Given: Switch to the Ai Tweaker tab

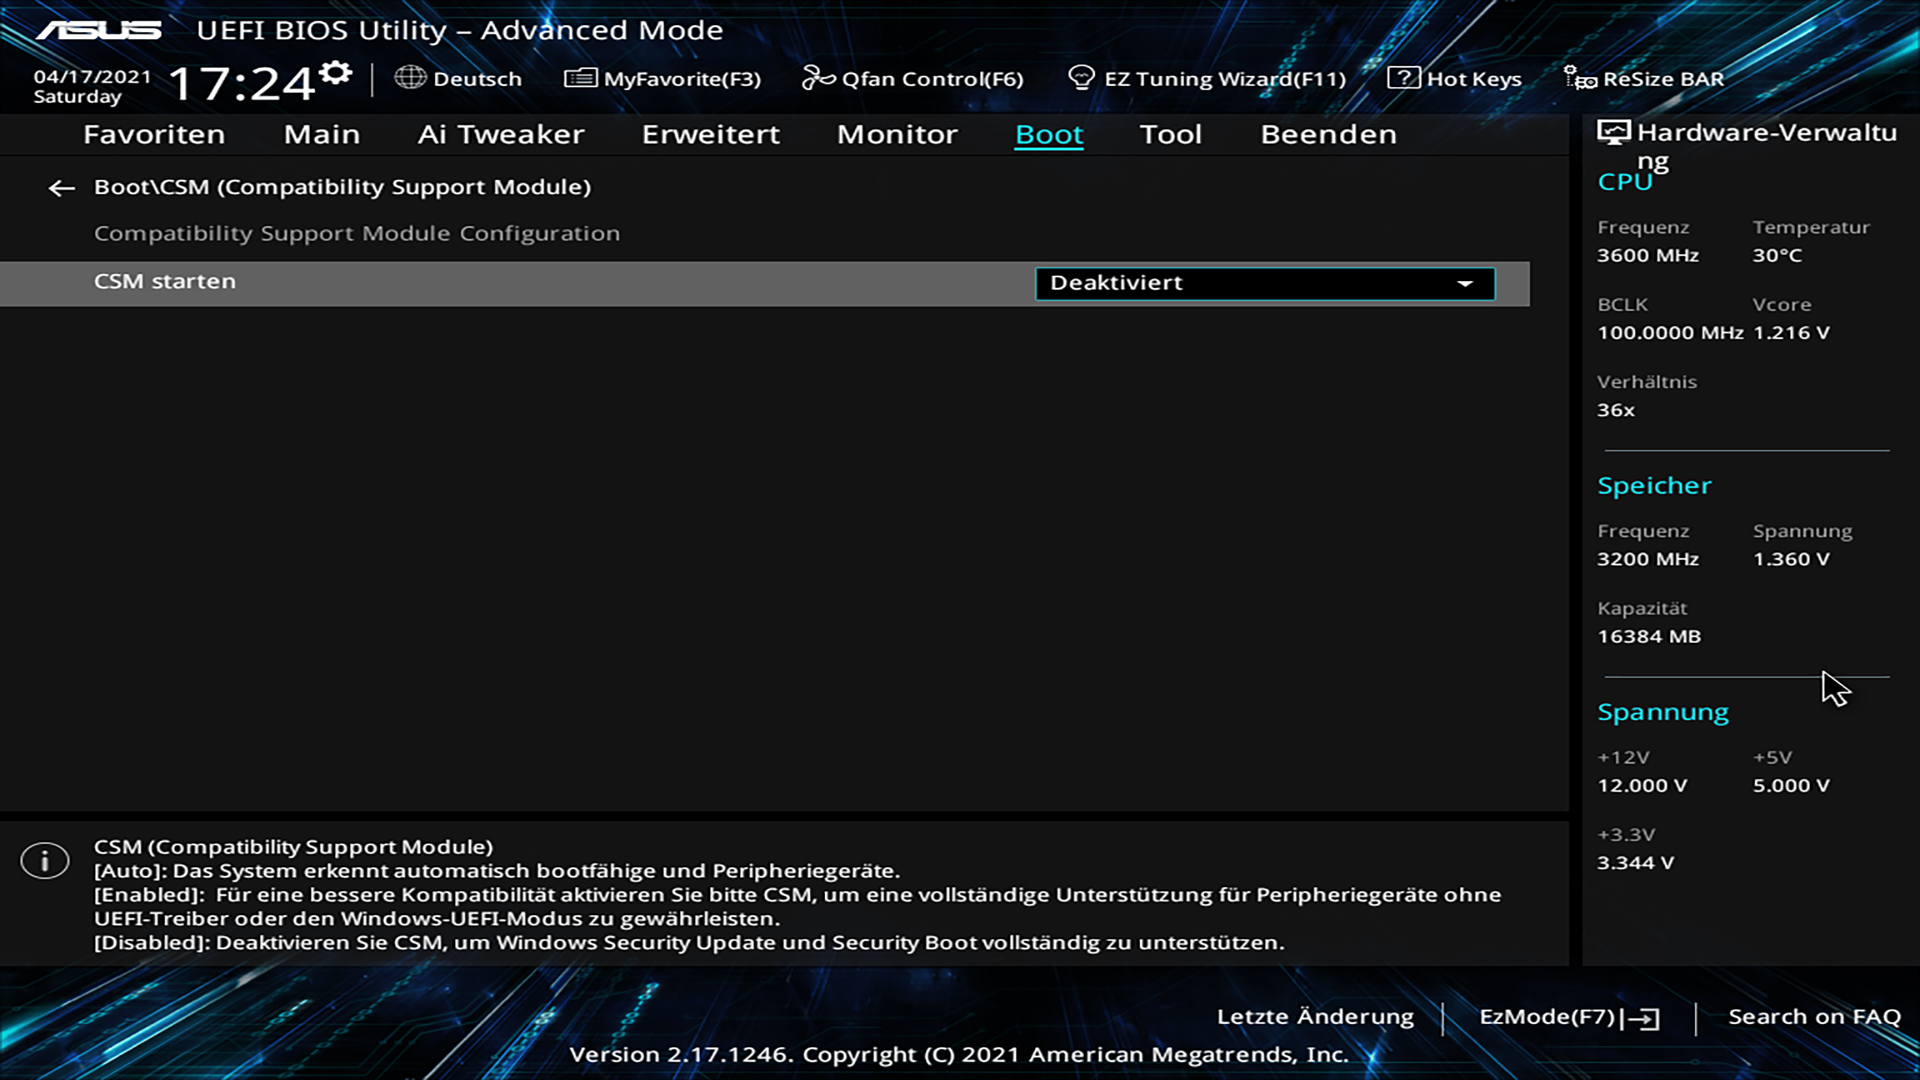Looking at the screenshot, I should 500,135.
